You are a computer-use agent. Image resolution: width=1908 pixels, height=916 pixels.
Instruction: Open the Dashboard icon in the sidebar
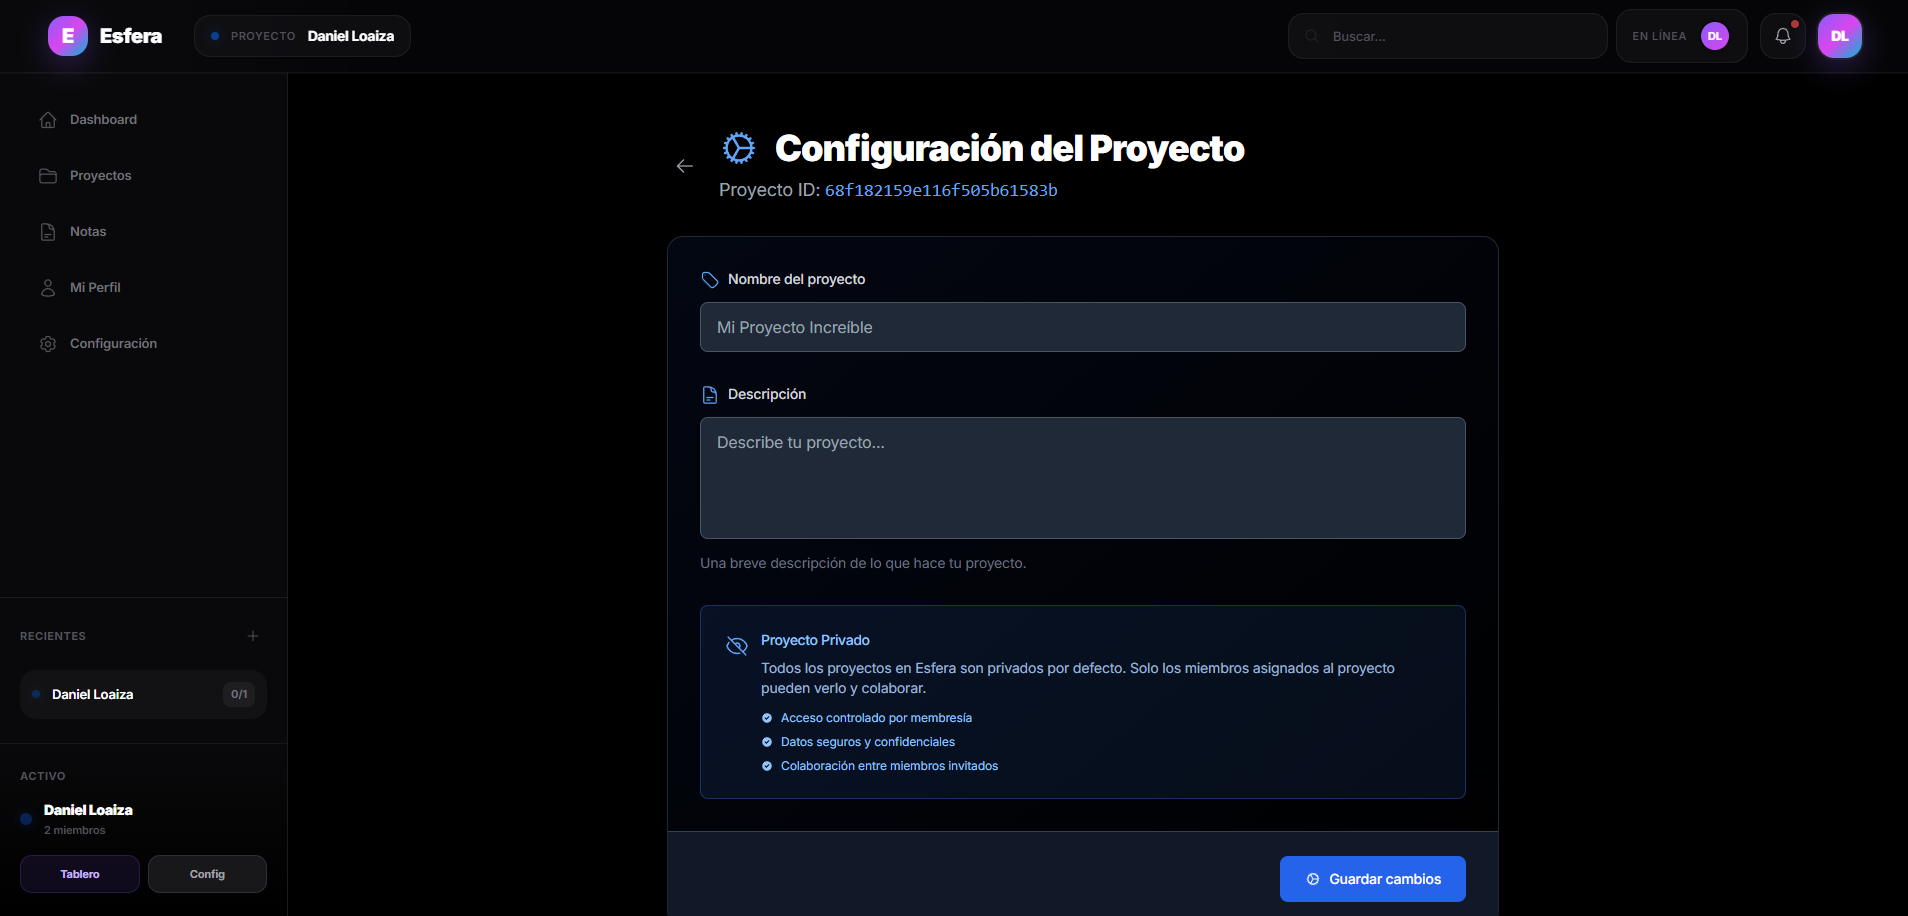[x=47, y=119]
